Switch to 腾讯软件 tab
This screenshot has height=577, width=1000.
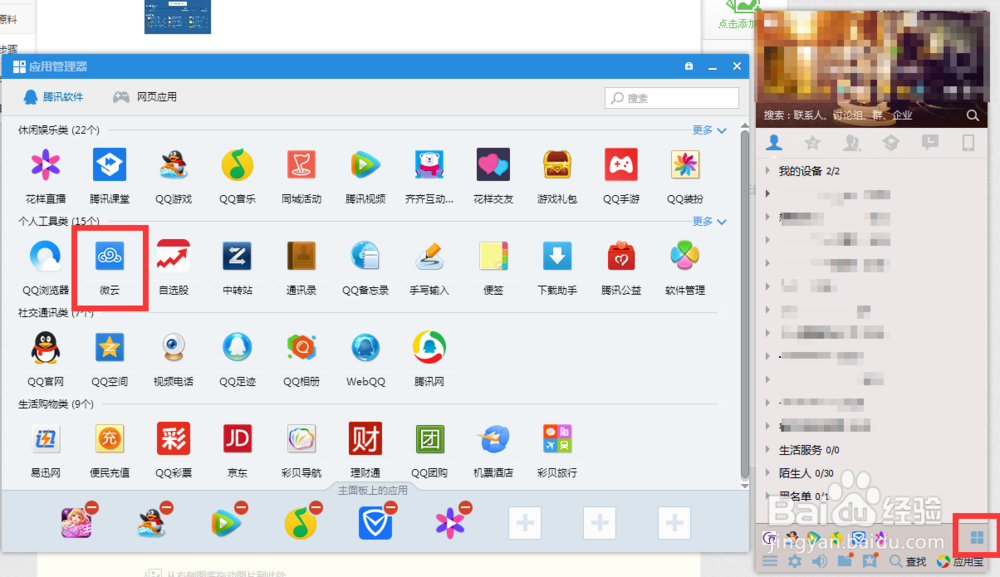(x=53, y=97)
